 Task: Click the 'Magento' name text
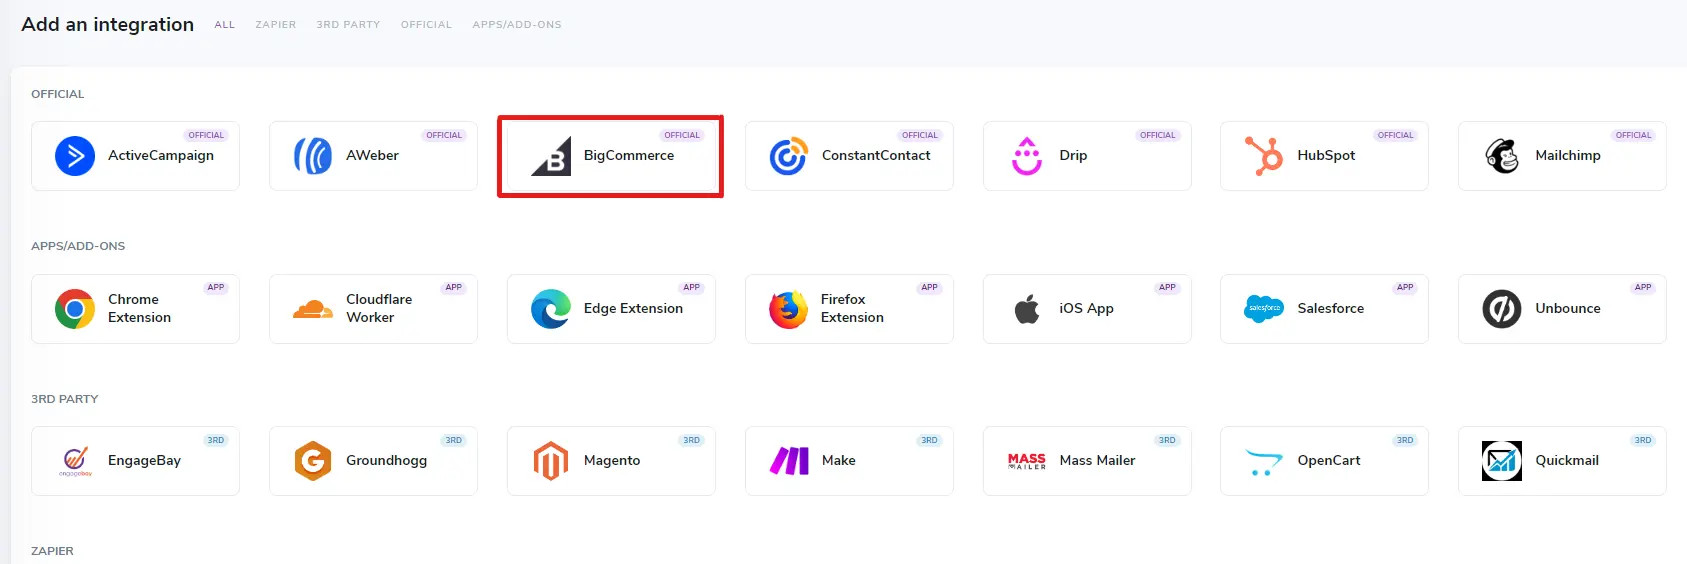612,461
